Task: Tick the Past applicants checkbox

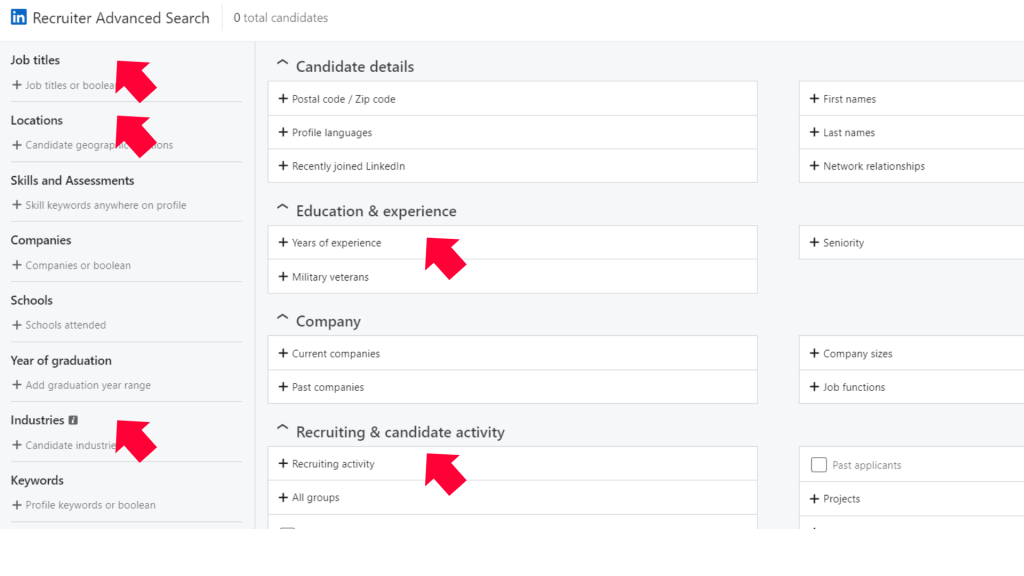Action: pyautogui.click(x=819, y=465)
